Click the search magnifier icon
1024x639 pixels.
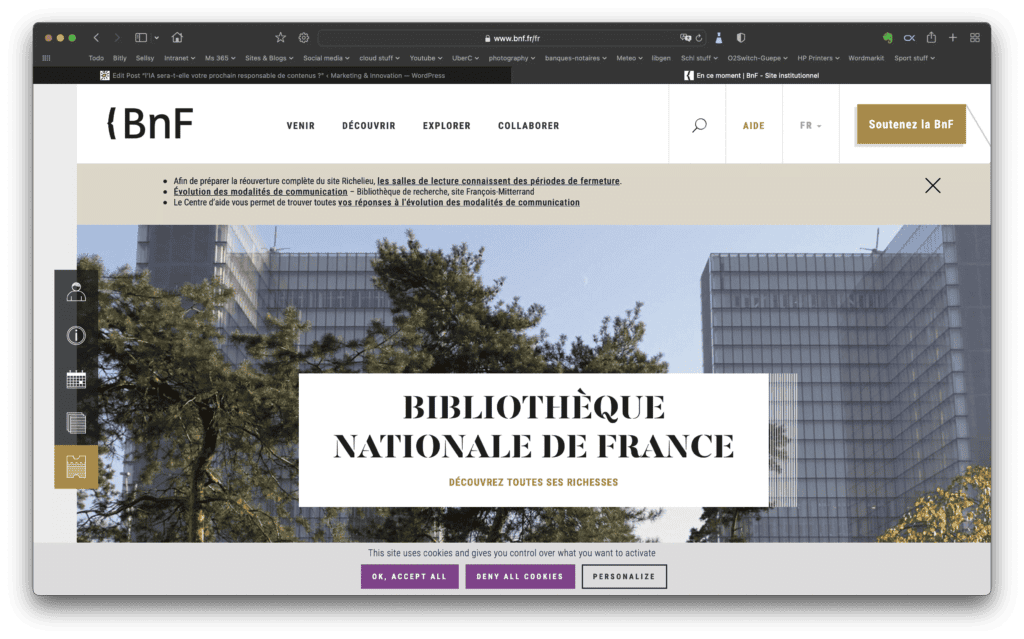[699, 125]
